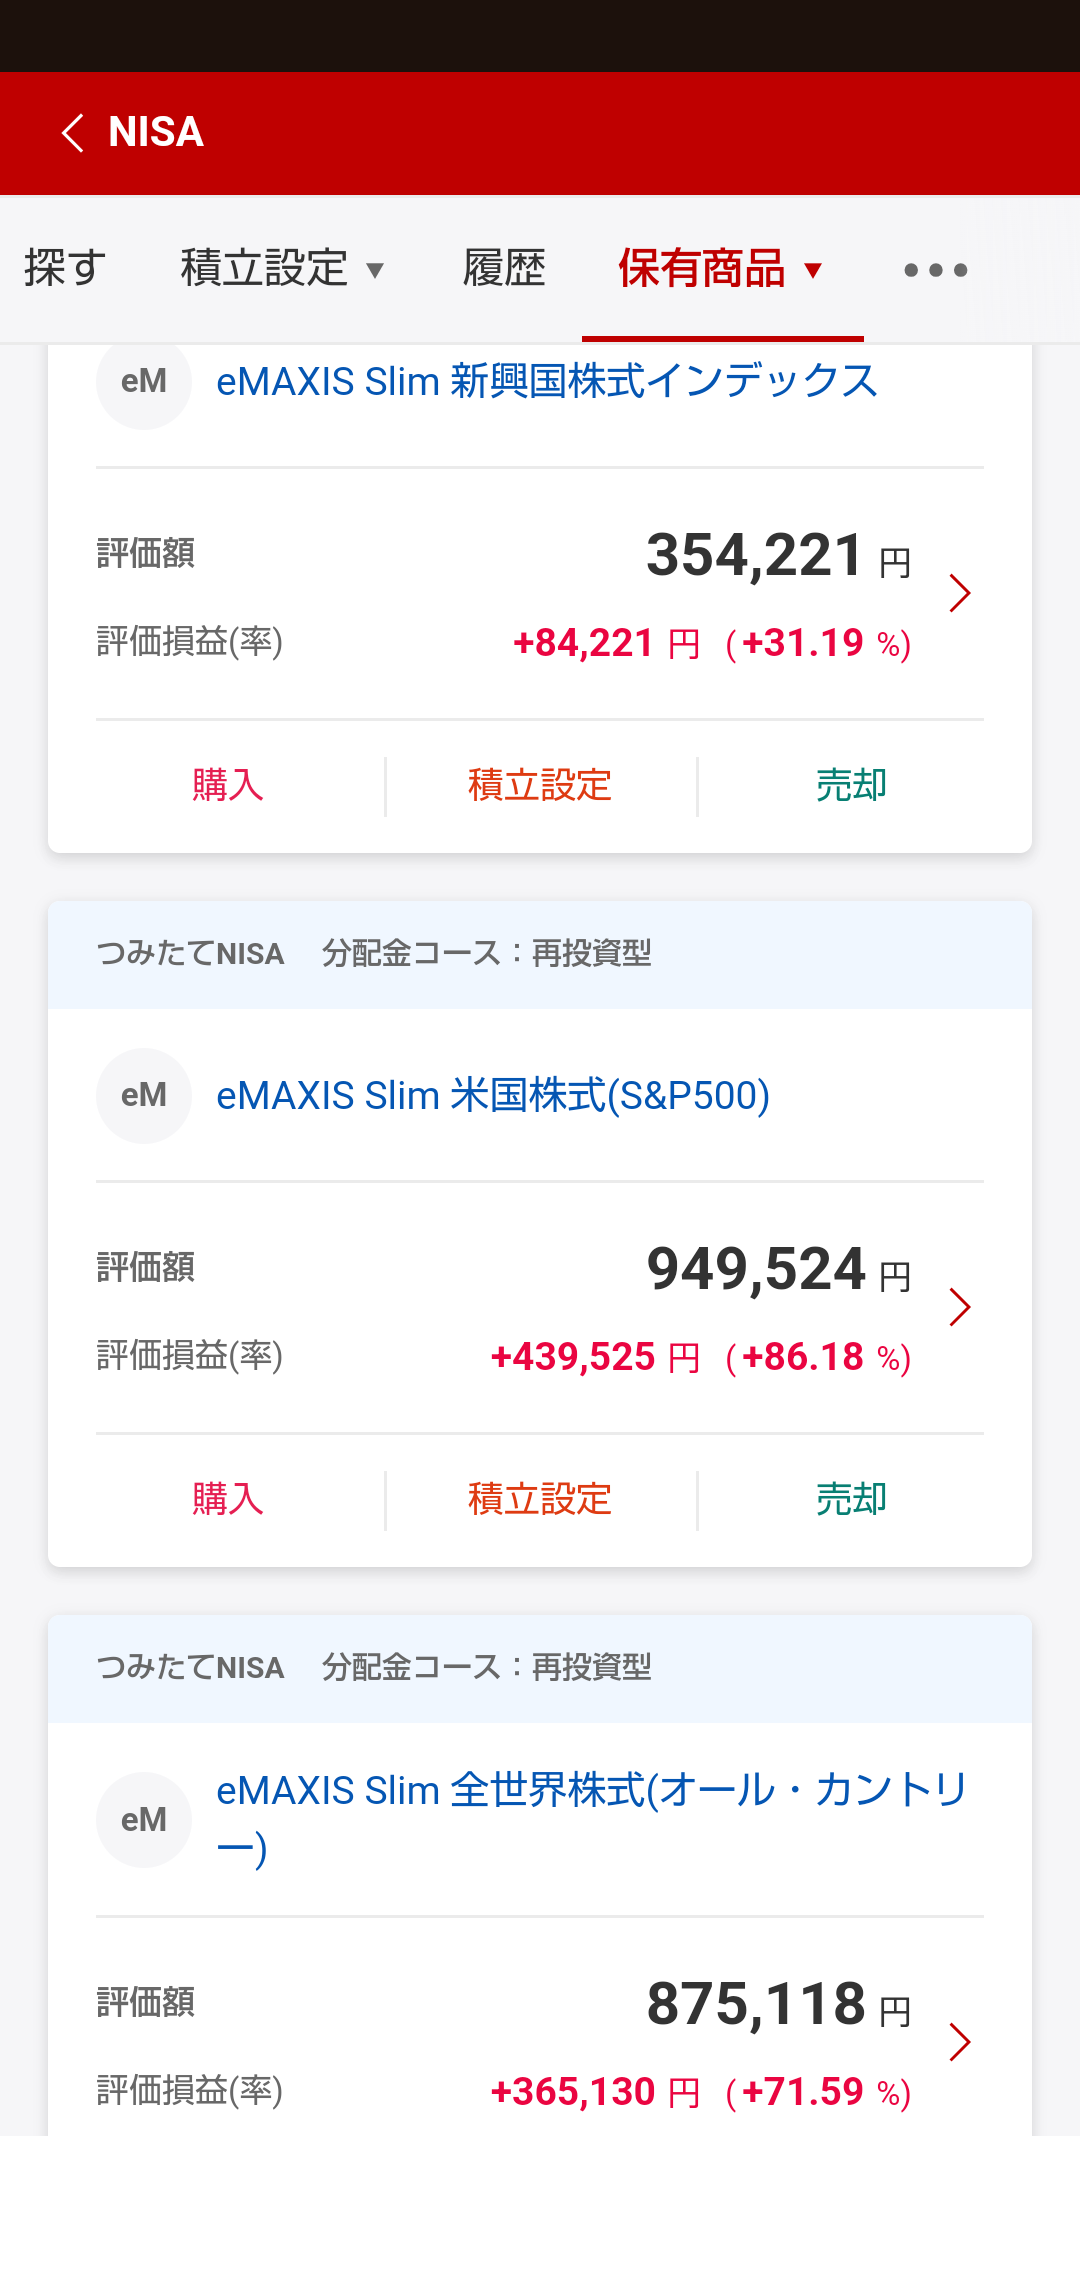Open details chevron for 949,524 円 holding
The height and width of the screenshot is (2280, 1080).
pyautogui.click(x=960, y=1307)
